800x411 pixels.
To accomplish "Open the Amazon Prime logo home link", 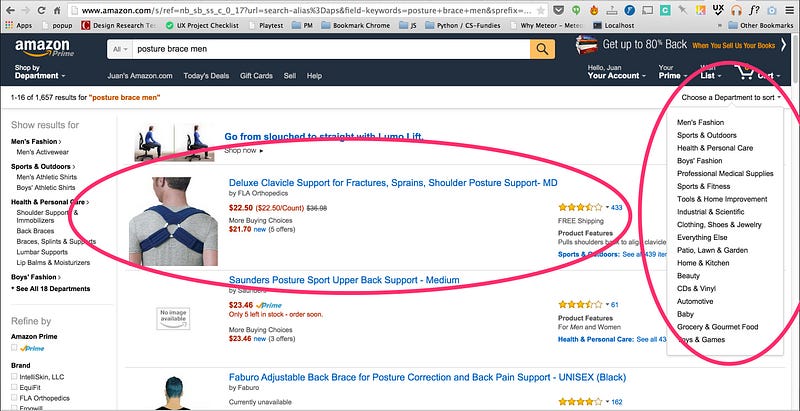I will coord(44,48).
